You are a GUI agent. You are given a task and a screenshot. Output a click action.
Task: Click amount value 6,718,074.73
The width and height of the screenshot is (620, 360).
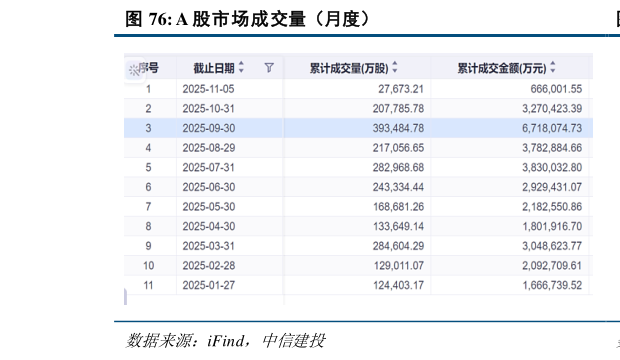pos(552,128)
